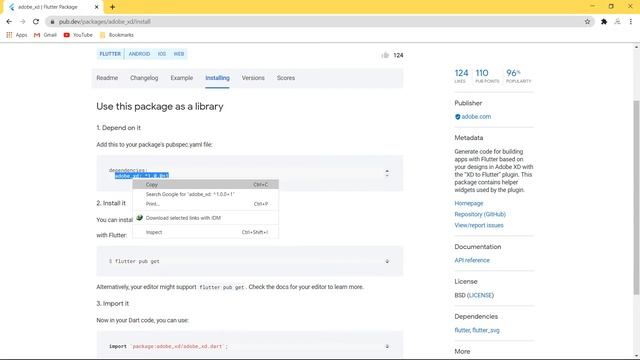The width and height of the screenshot is (640, 360).
Task: Choose Inspect from context menu
Action: [x=206, y=232]
